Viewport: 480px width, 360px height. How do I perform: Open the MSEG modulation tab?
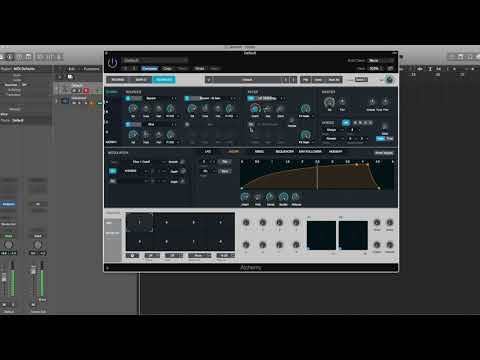click(259, 152)
